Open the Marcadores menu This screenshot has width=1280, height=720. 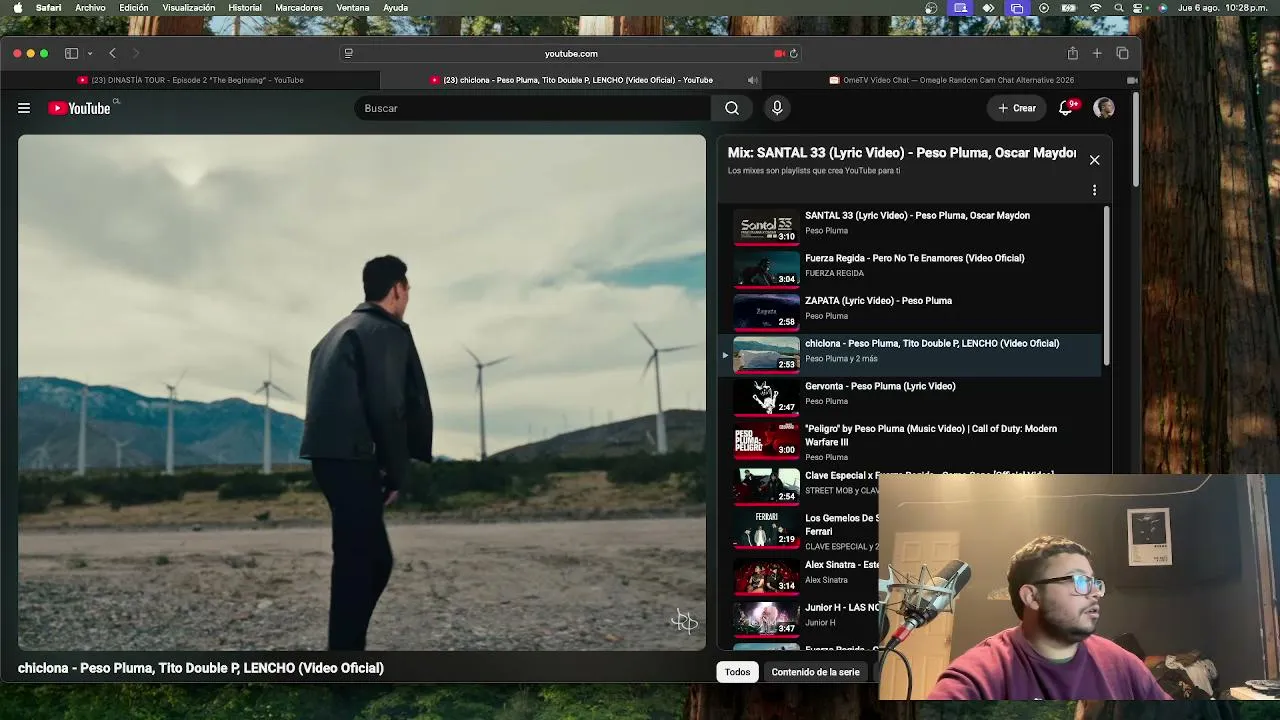point(299,8)
